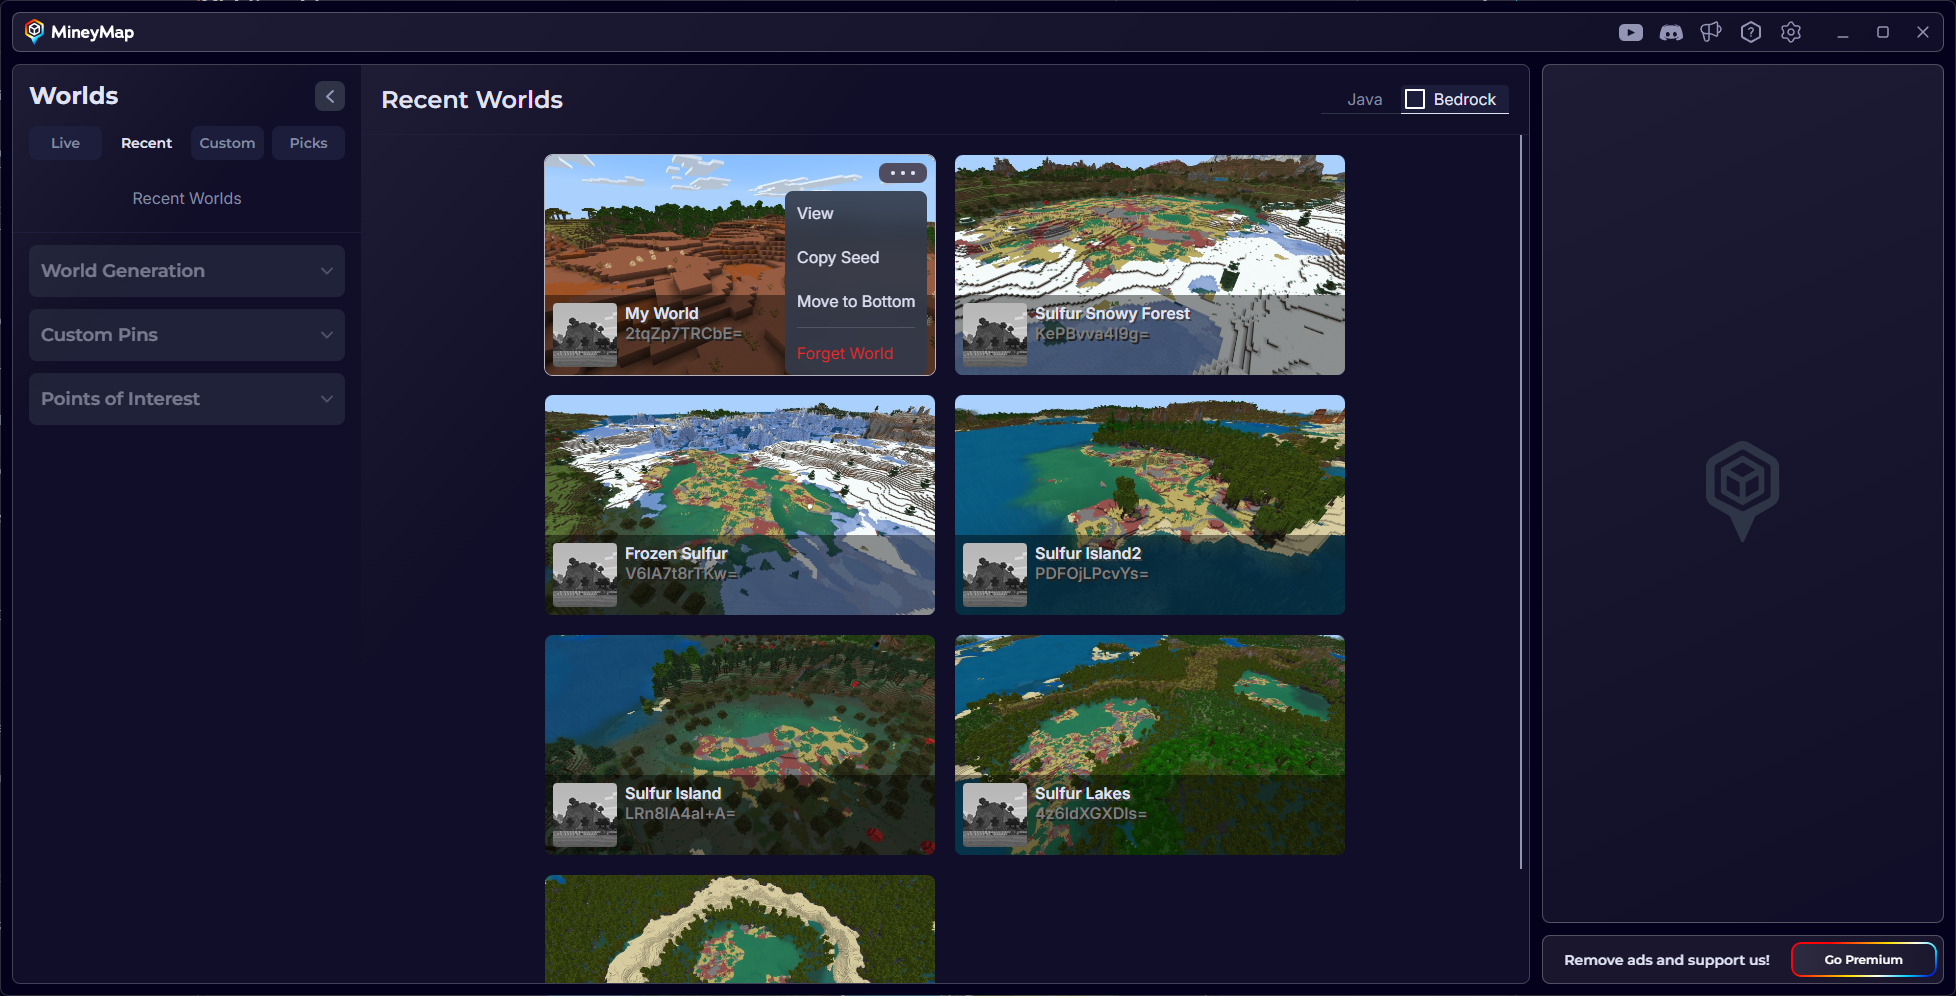Screen dimensions: 1956x996
Task: Click the My World title text
Action: (x=662, y=313)
